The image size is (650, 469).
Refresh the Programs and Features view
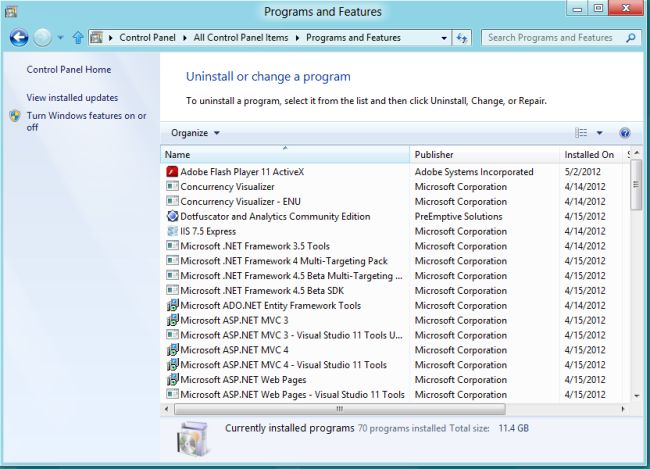pos(462,38)
